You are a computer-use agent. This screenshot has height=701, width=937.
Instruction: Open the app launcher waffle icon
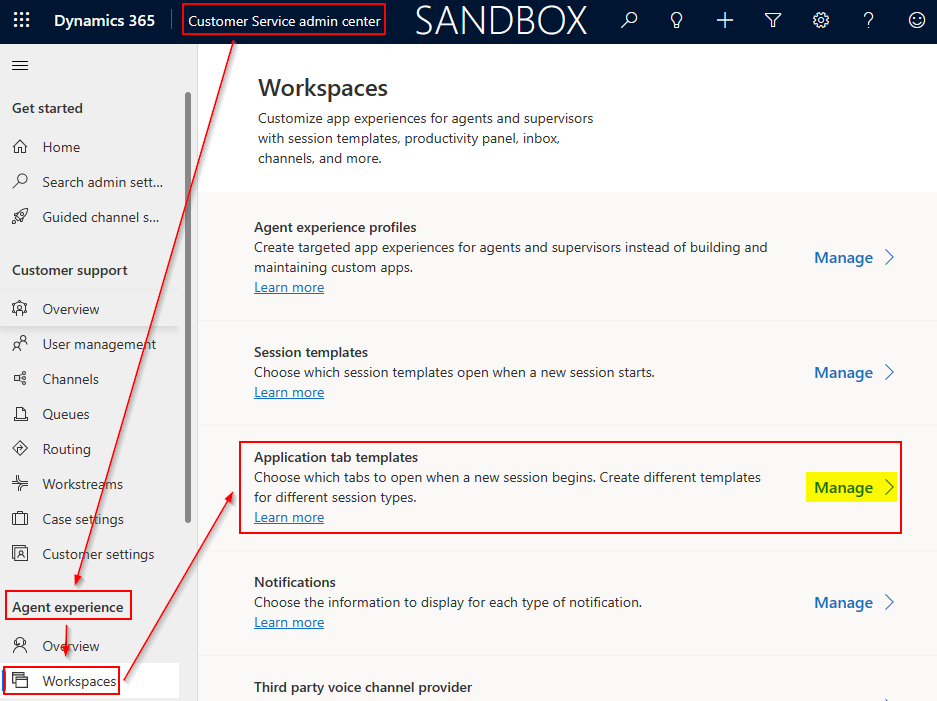(21, 20)
